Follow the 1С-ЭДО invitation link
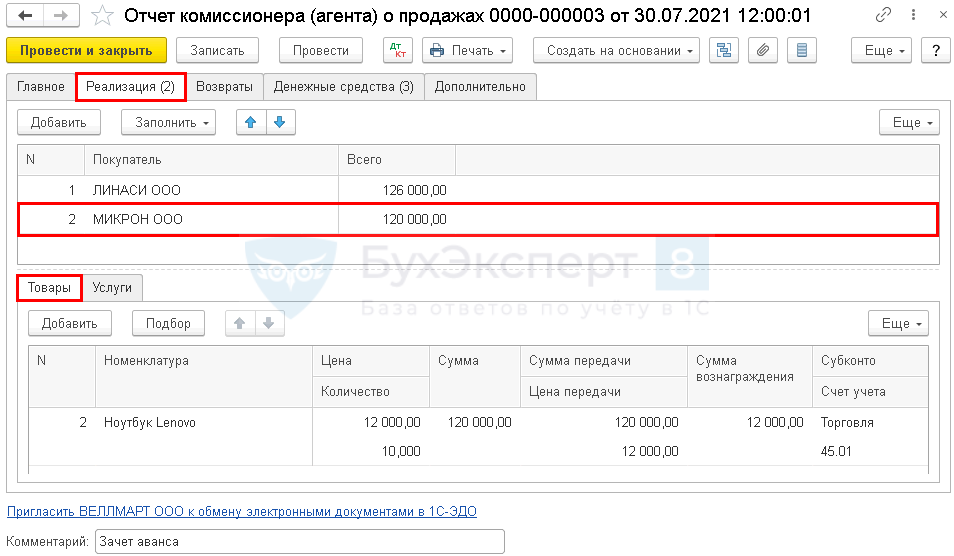Screen dimensions: 954x556 coord(242,511)
